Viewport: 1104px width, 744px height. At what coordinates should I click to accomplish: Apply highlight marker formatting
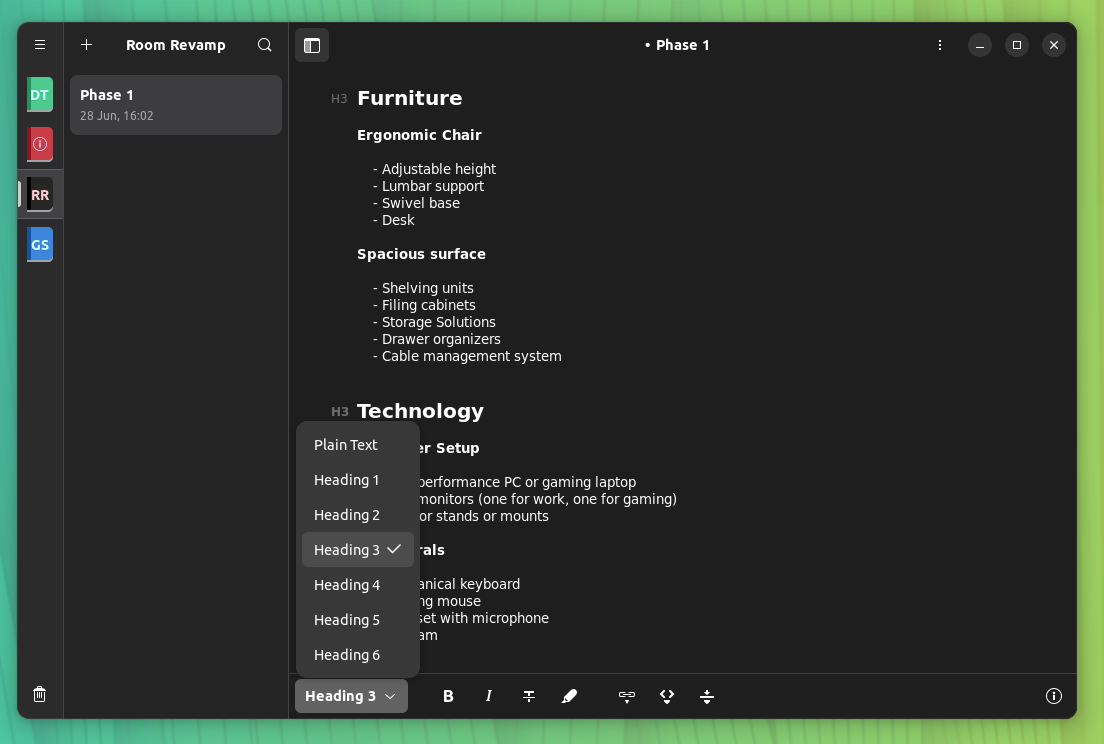[570, 696]
